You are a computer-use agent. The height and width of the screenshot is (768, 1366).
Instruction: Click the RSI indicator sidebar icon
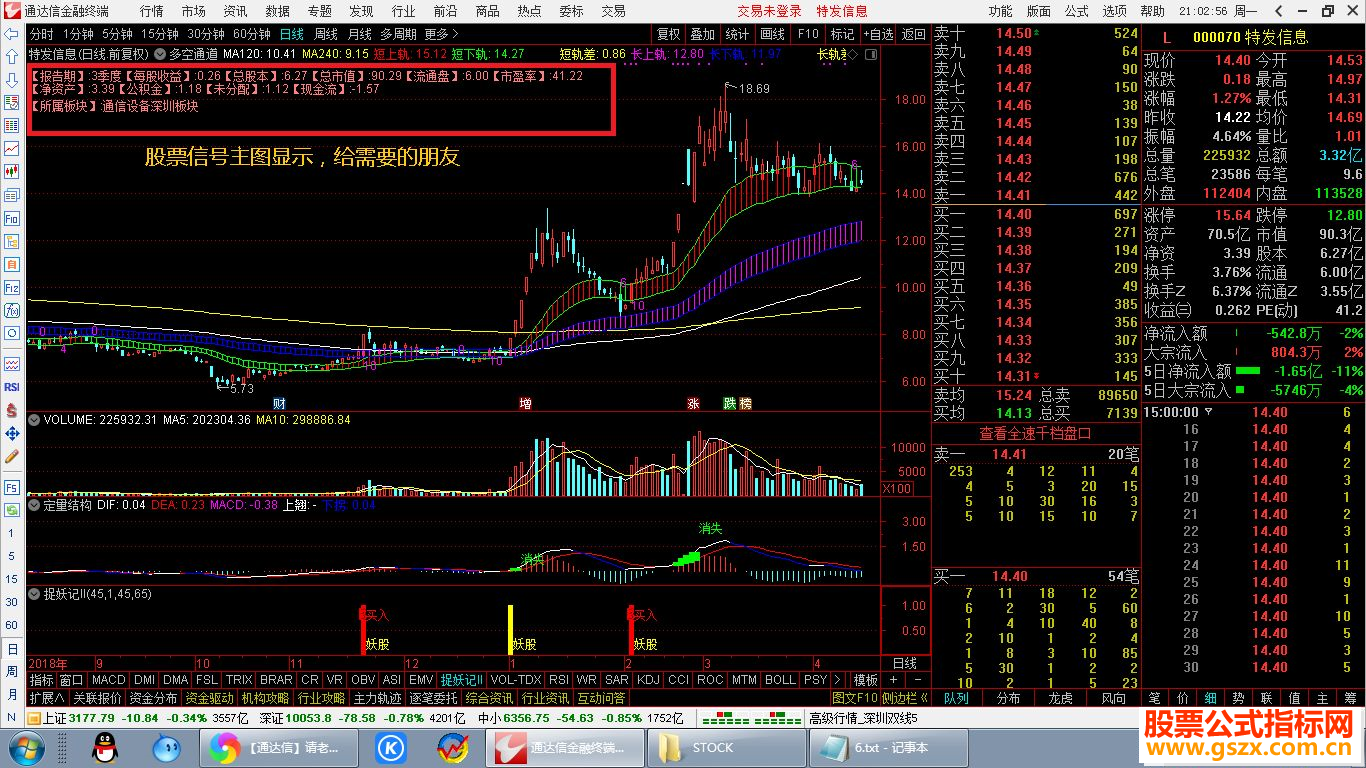coord(12,387)
